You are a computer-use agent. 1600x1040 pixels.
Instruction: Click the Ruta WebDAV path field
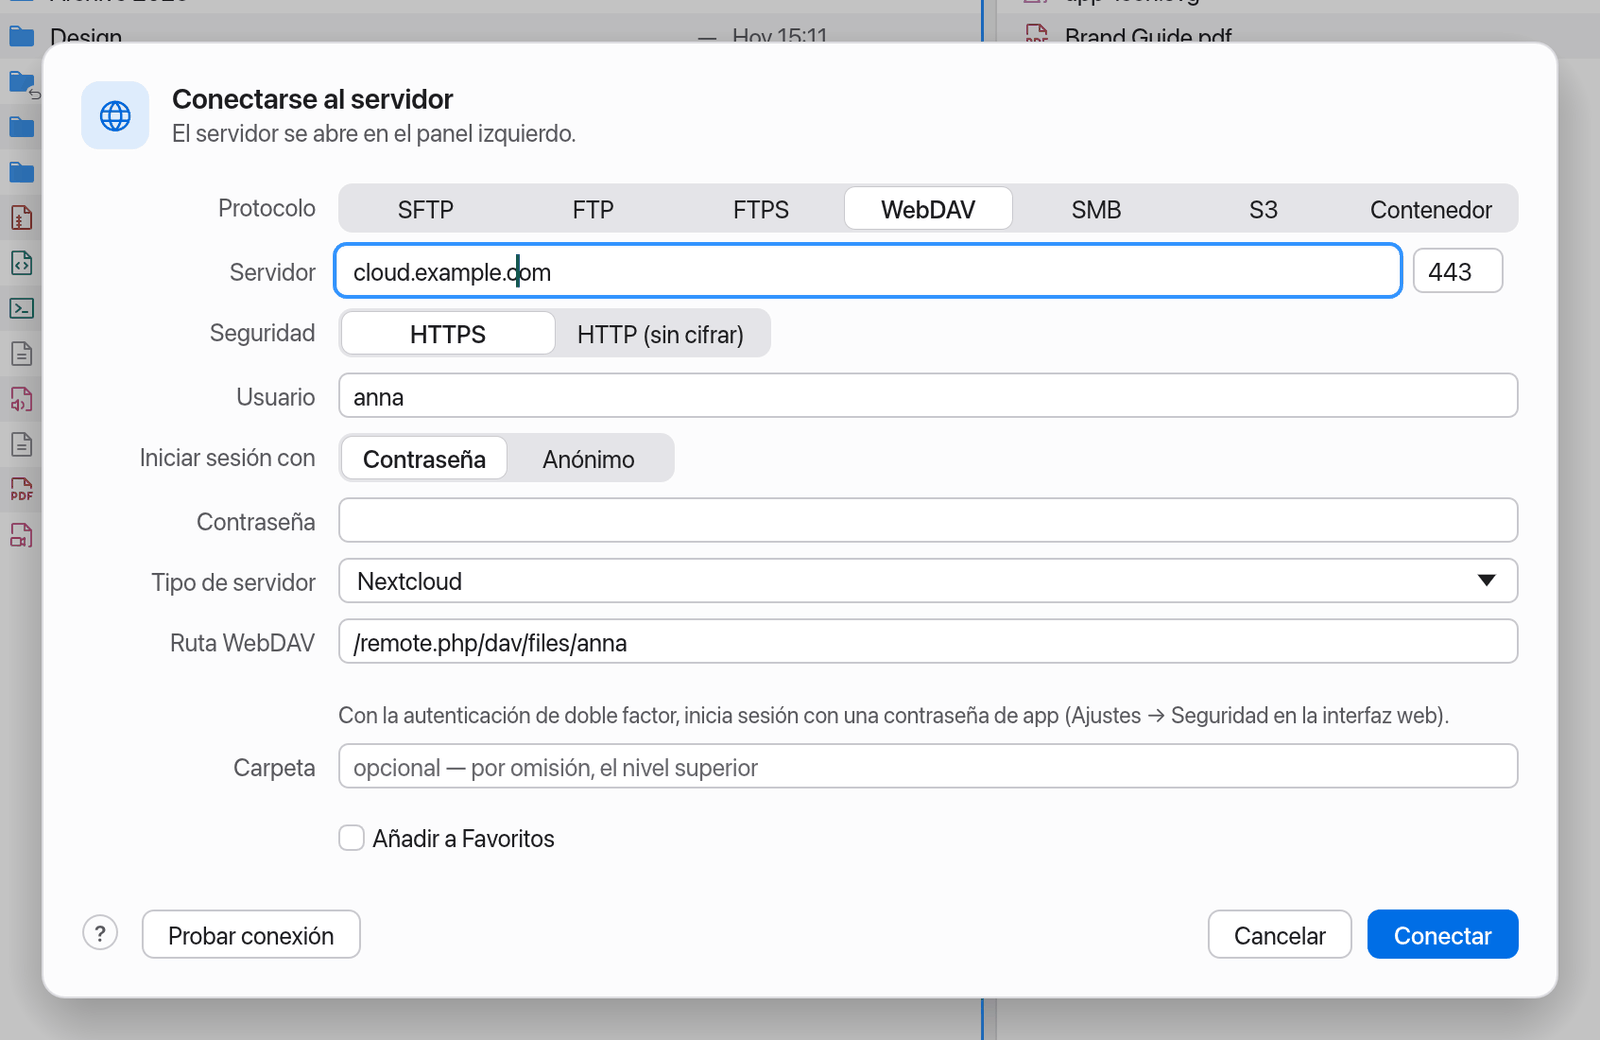928,641
